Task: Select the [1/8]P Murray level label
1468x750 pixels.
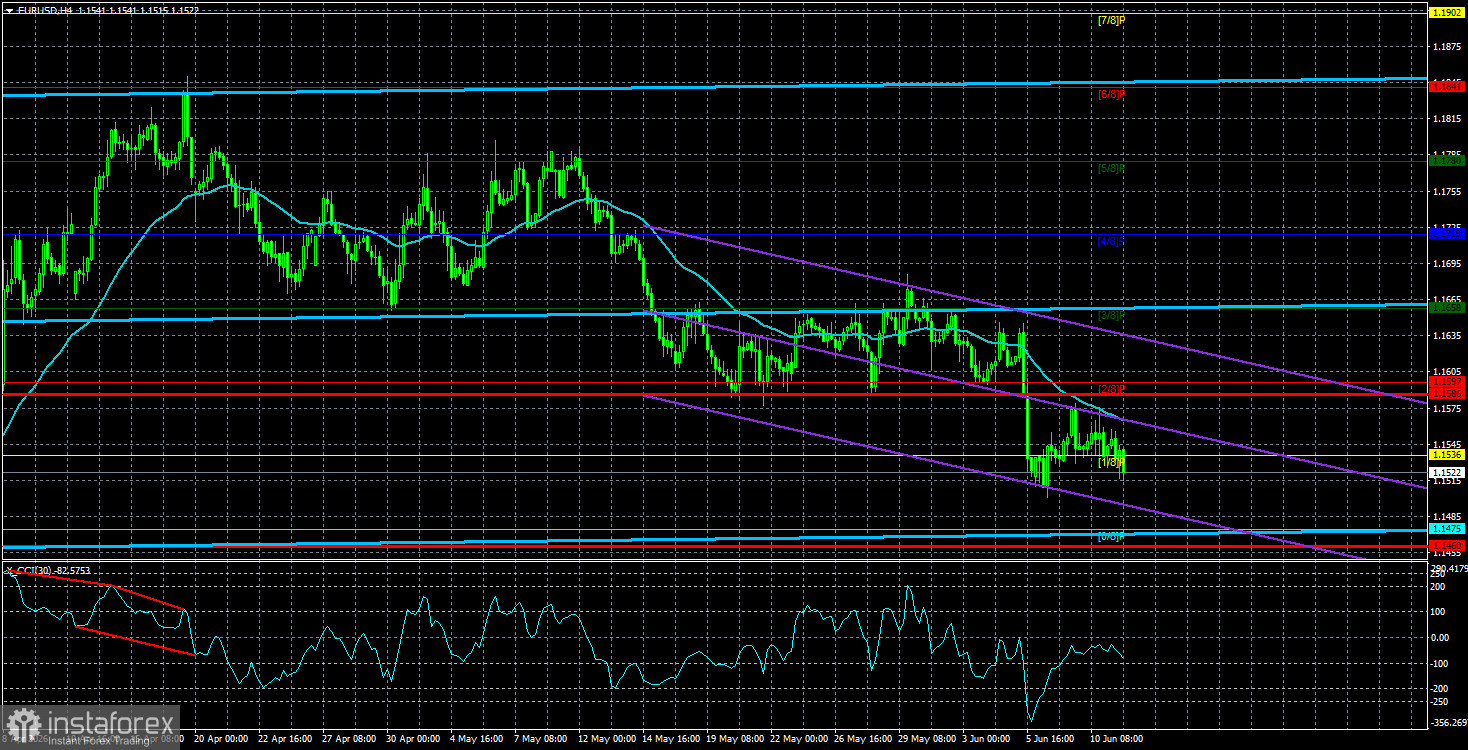Action: click(1111, 462)
